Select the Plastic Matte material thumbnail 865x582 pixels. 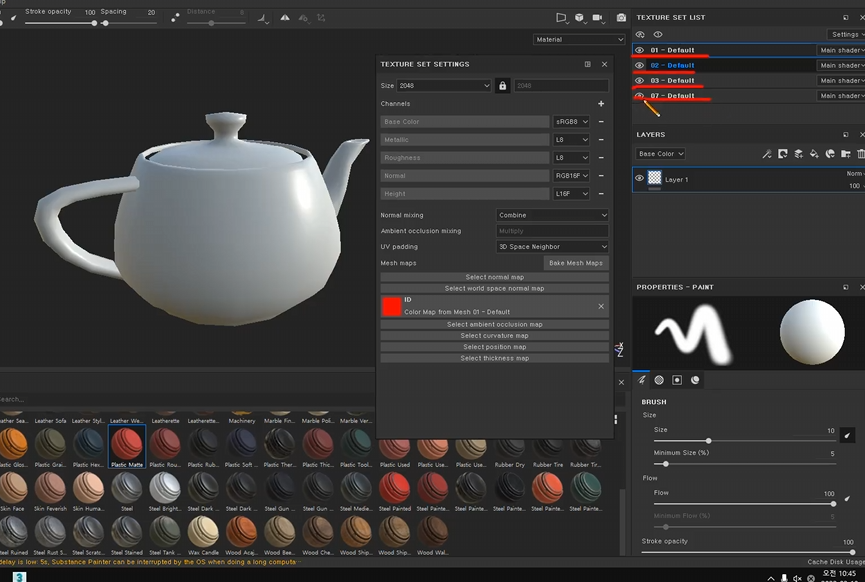click(127, 443)
